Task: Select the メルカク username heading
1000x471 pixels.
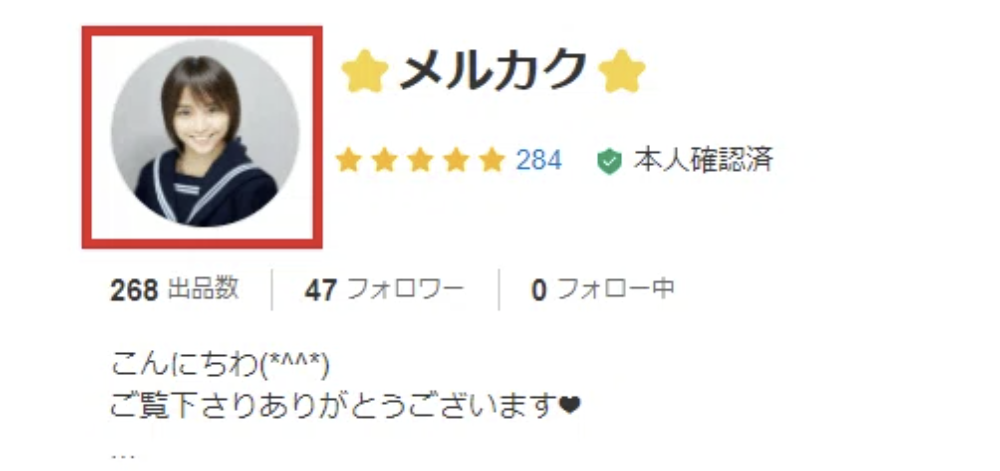Action: coord(493,71)
